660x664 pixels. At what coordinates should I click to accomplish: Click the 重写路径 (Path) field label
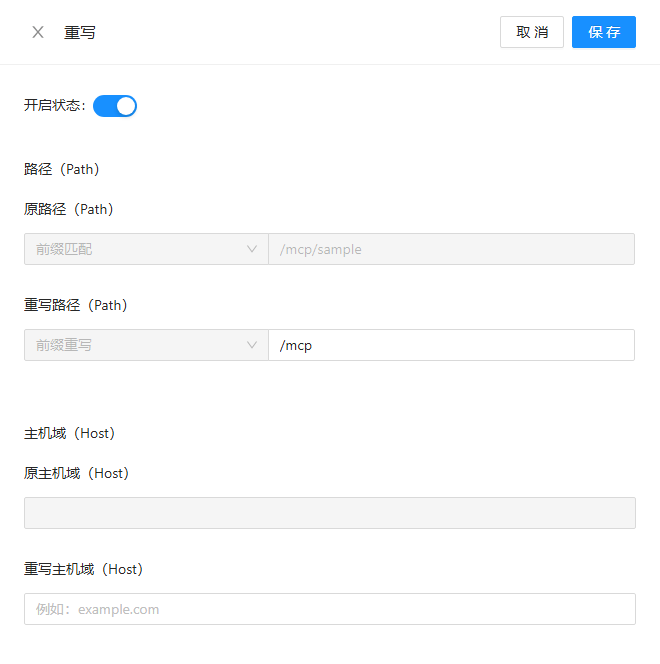tap(76, 305)
